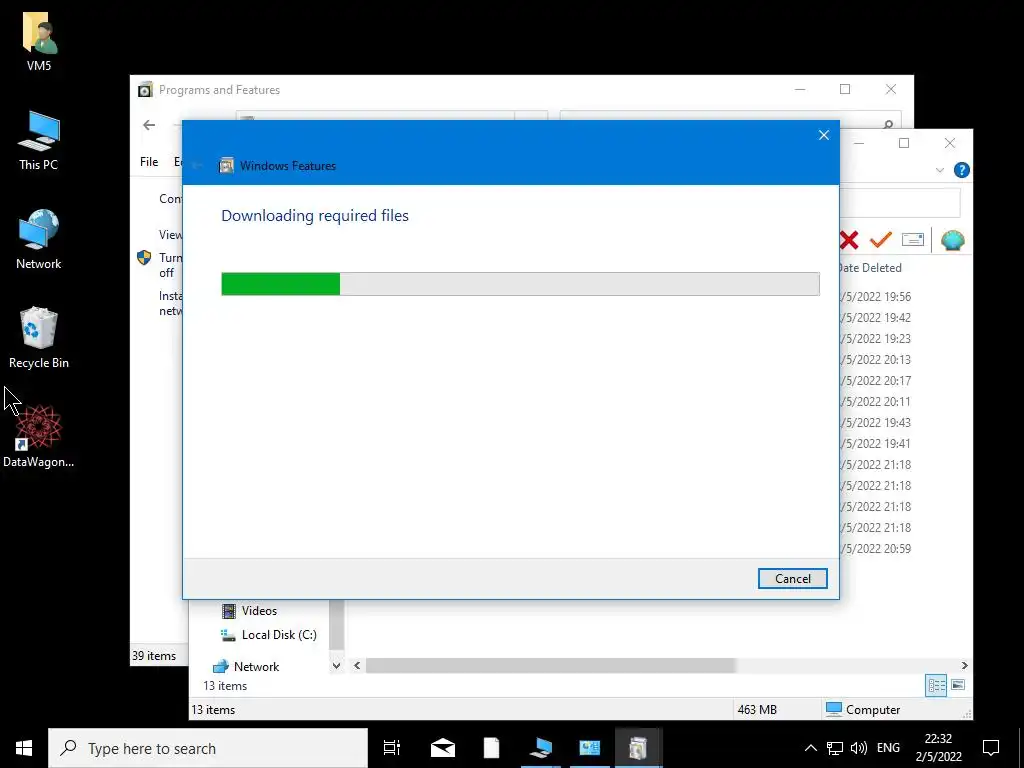Select Network in the navigation pane
The width and height of the screenshot is (1024, 768).
tap(256, 667)
